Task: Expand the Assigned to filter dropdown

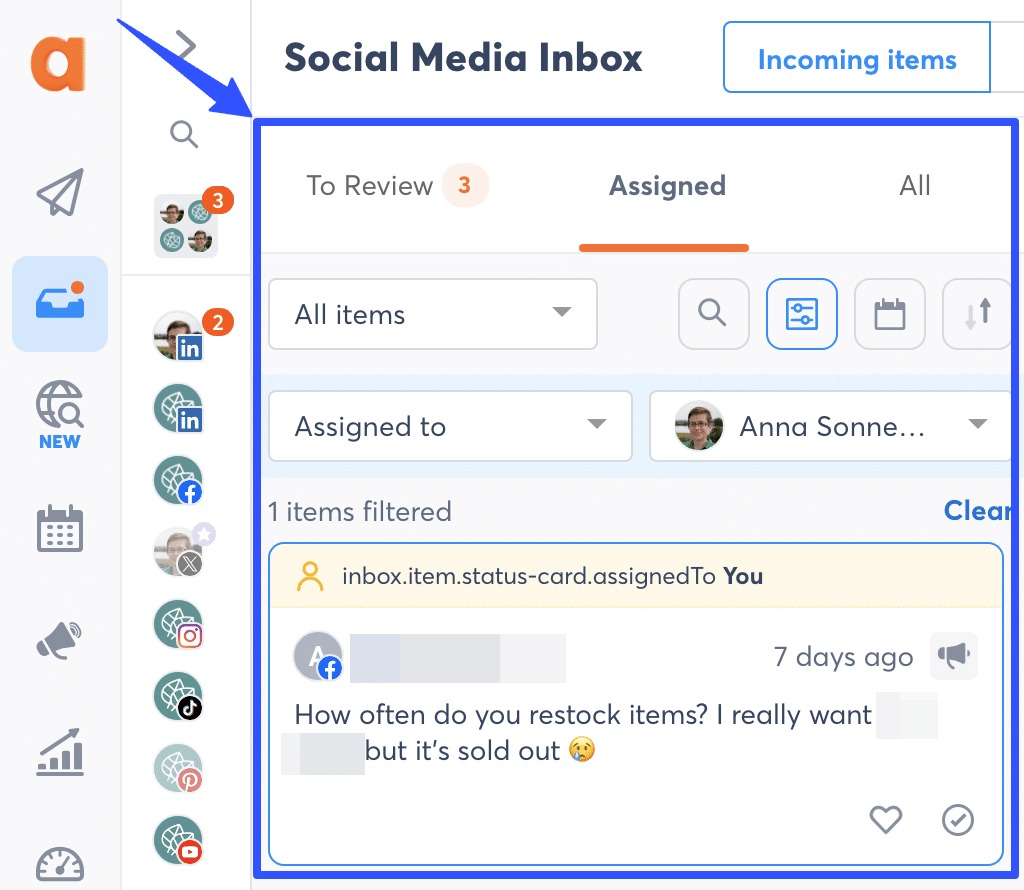Action: tap(450, 426)
